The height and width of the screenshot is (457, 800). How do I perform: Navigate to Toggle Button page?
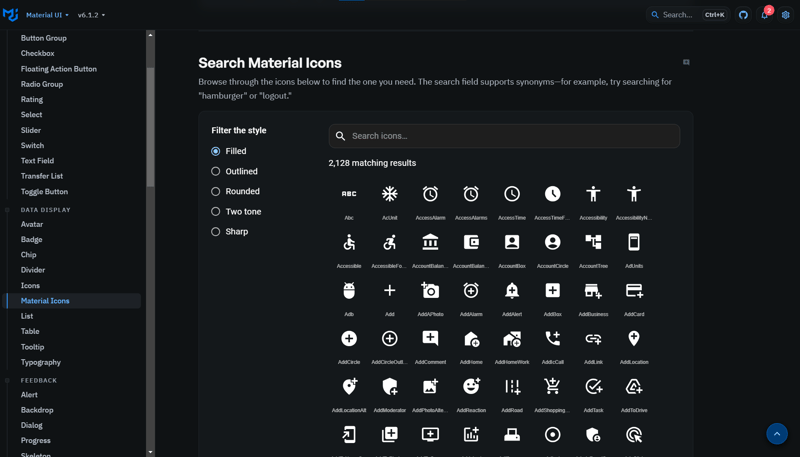click(44, 192)
